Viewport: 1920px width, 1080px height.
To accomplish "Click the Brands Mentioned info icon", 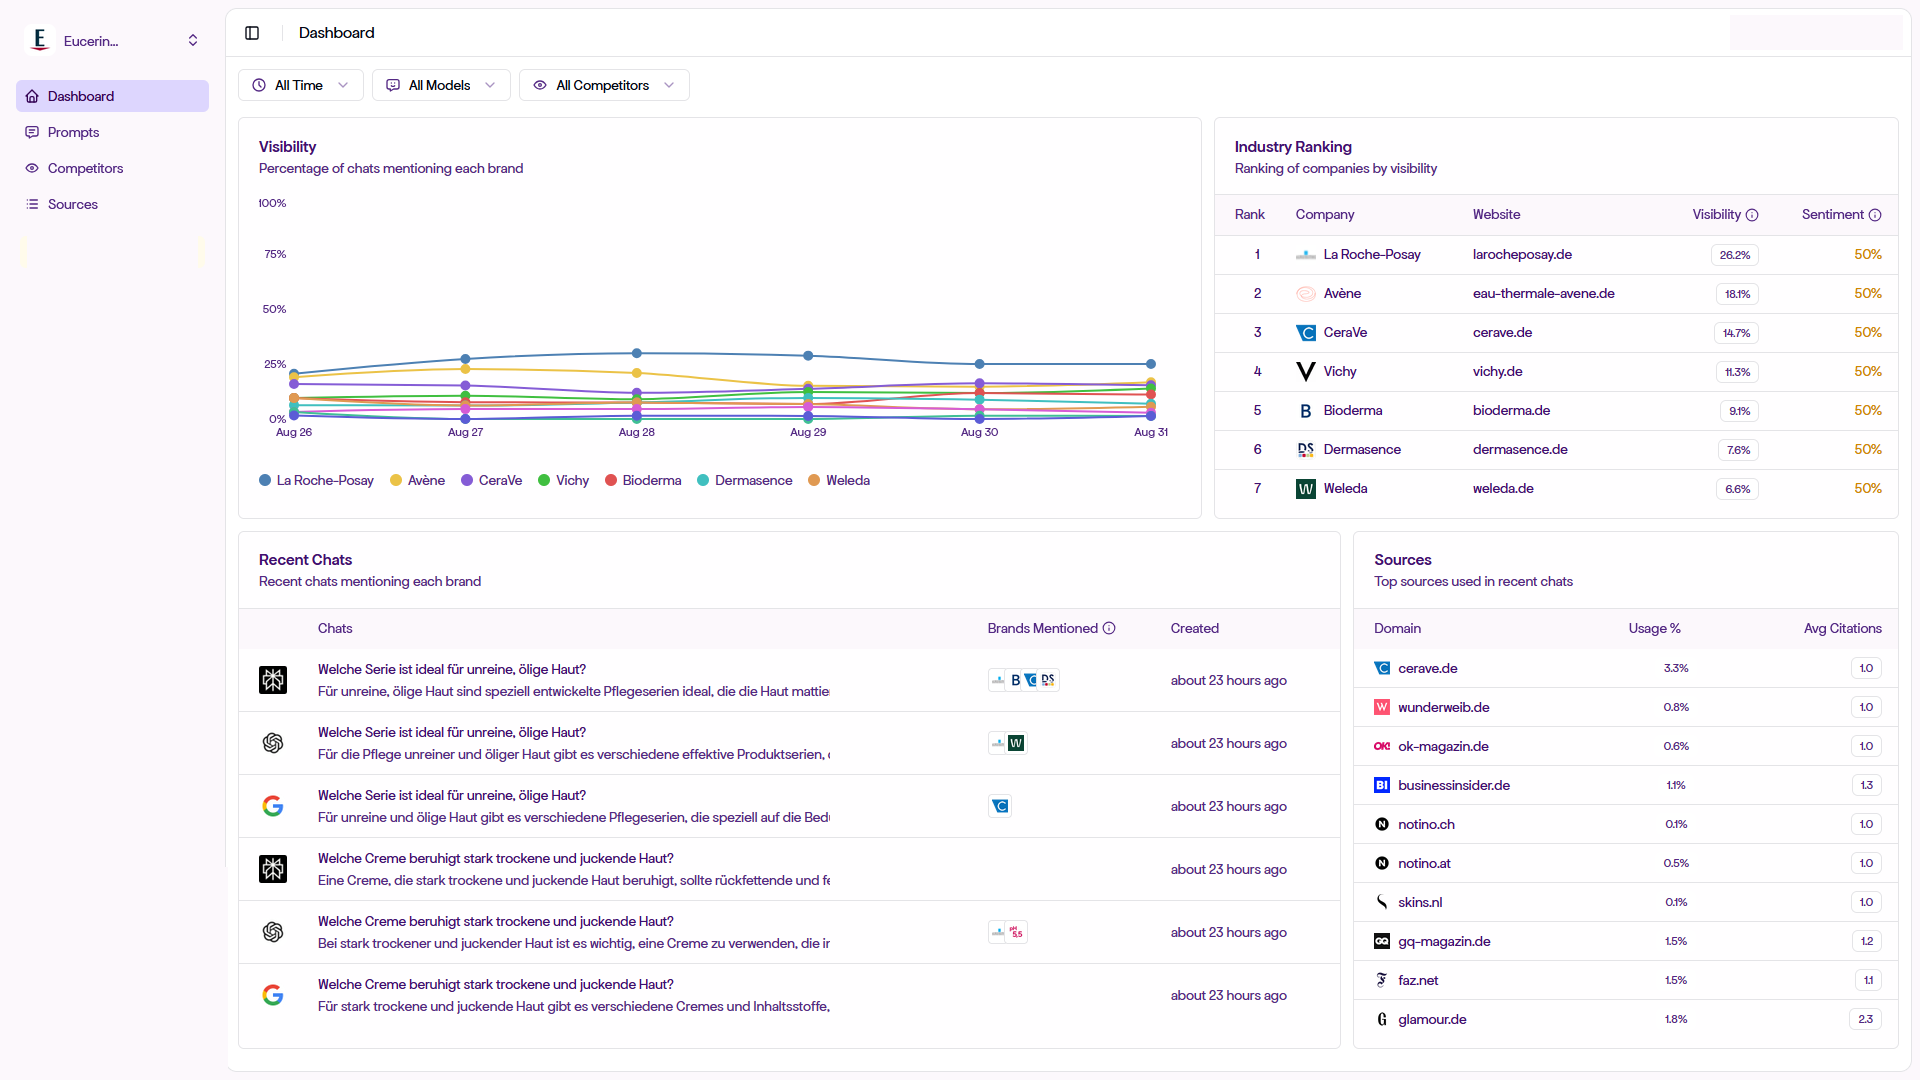I will pos(1109,628).
